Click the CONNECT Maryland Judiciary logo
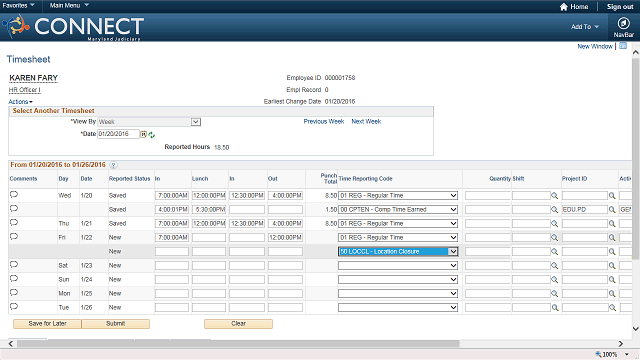640x360 pixels. tap(73, 28)
